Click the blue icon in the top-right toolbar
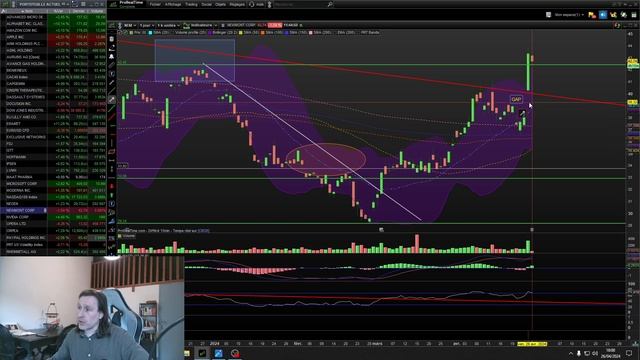640x360 pixels. point(603,15)
